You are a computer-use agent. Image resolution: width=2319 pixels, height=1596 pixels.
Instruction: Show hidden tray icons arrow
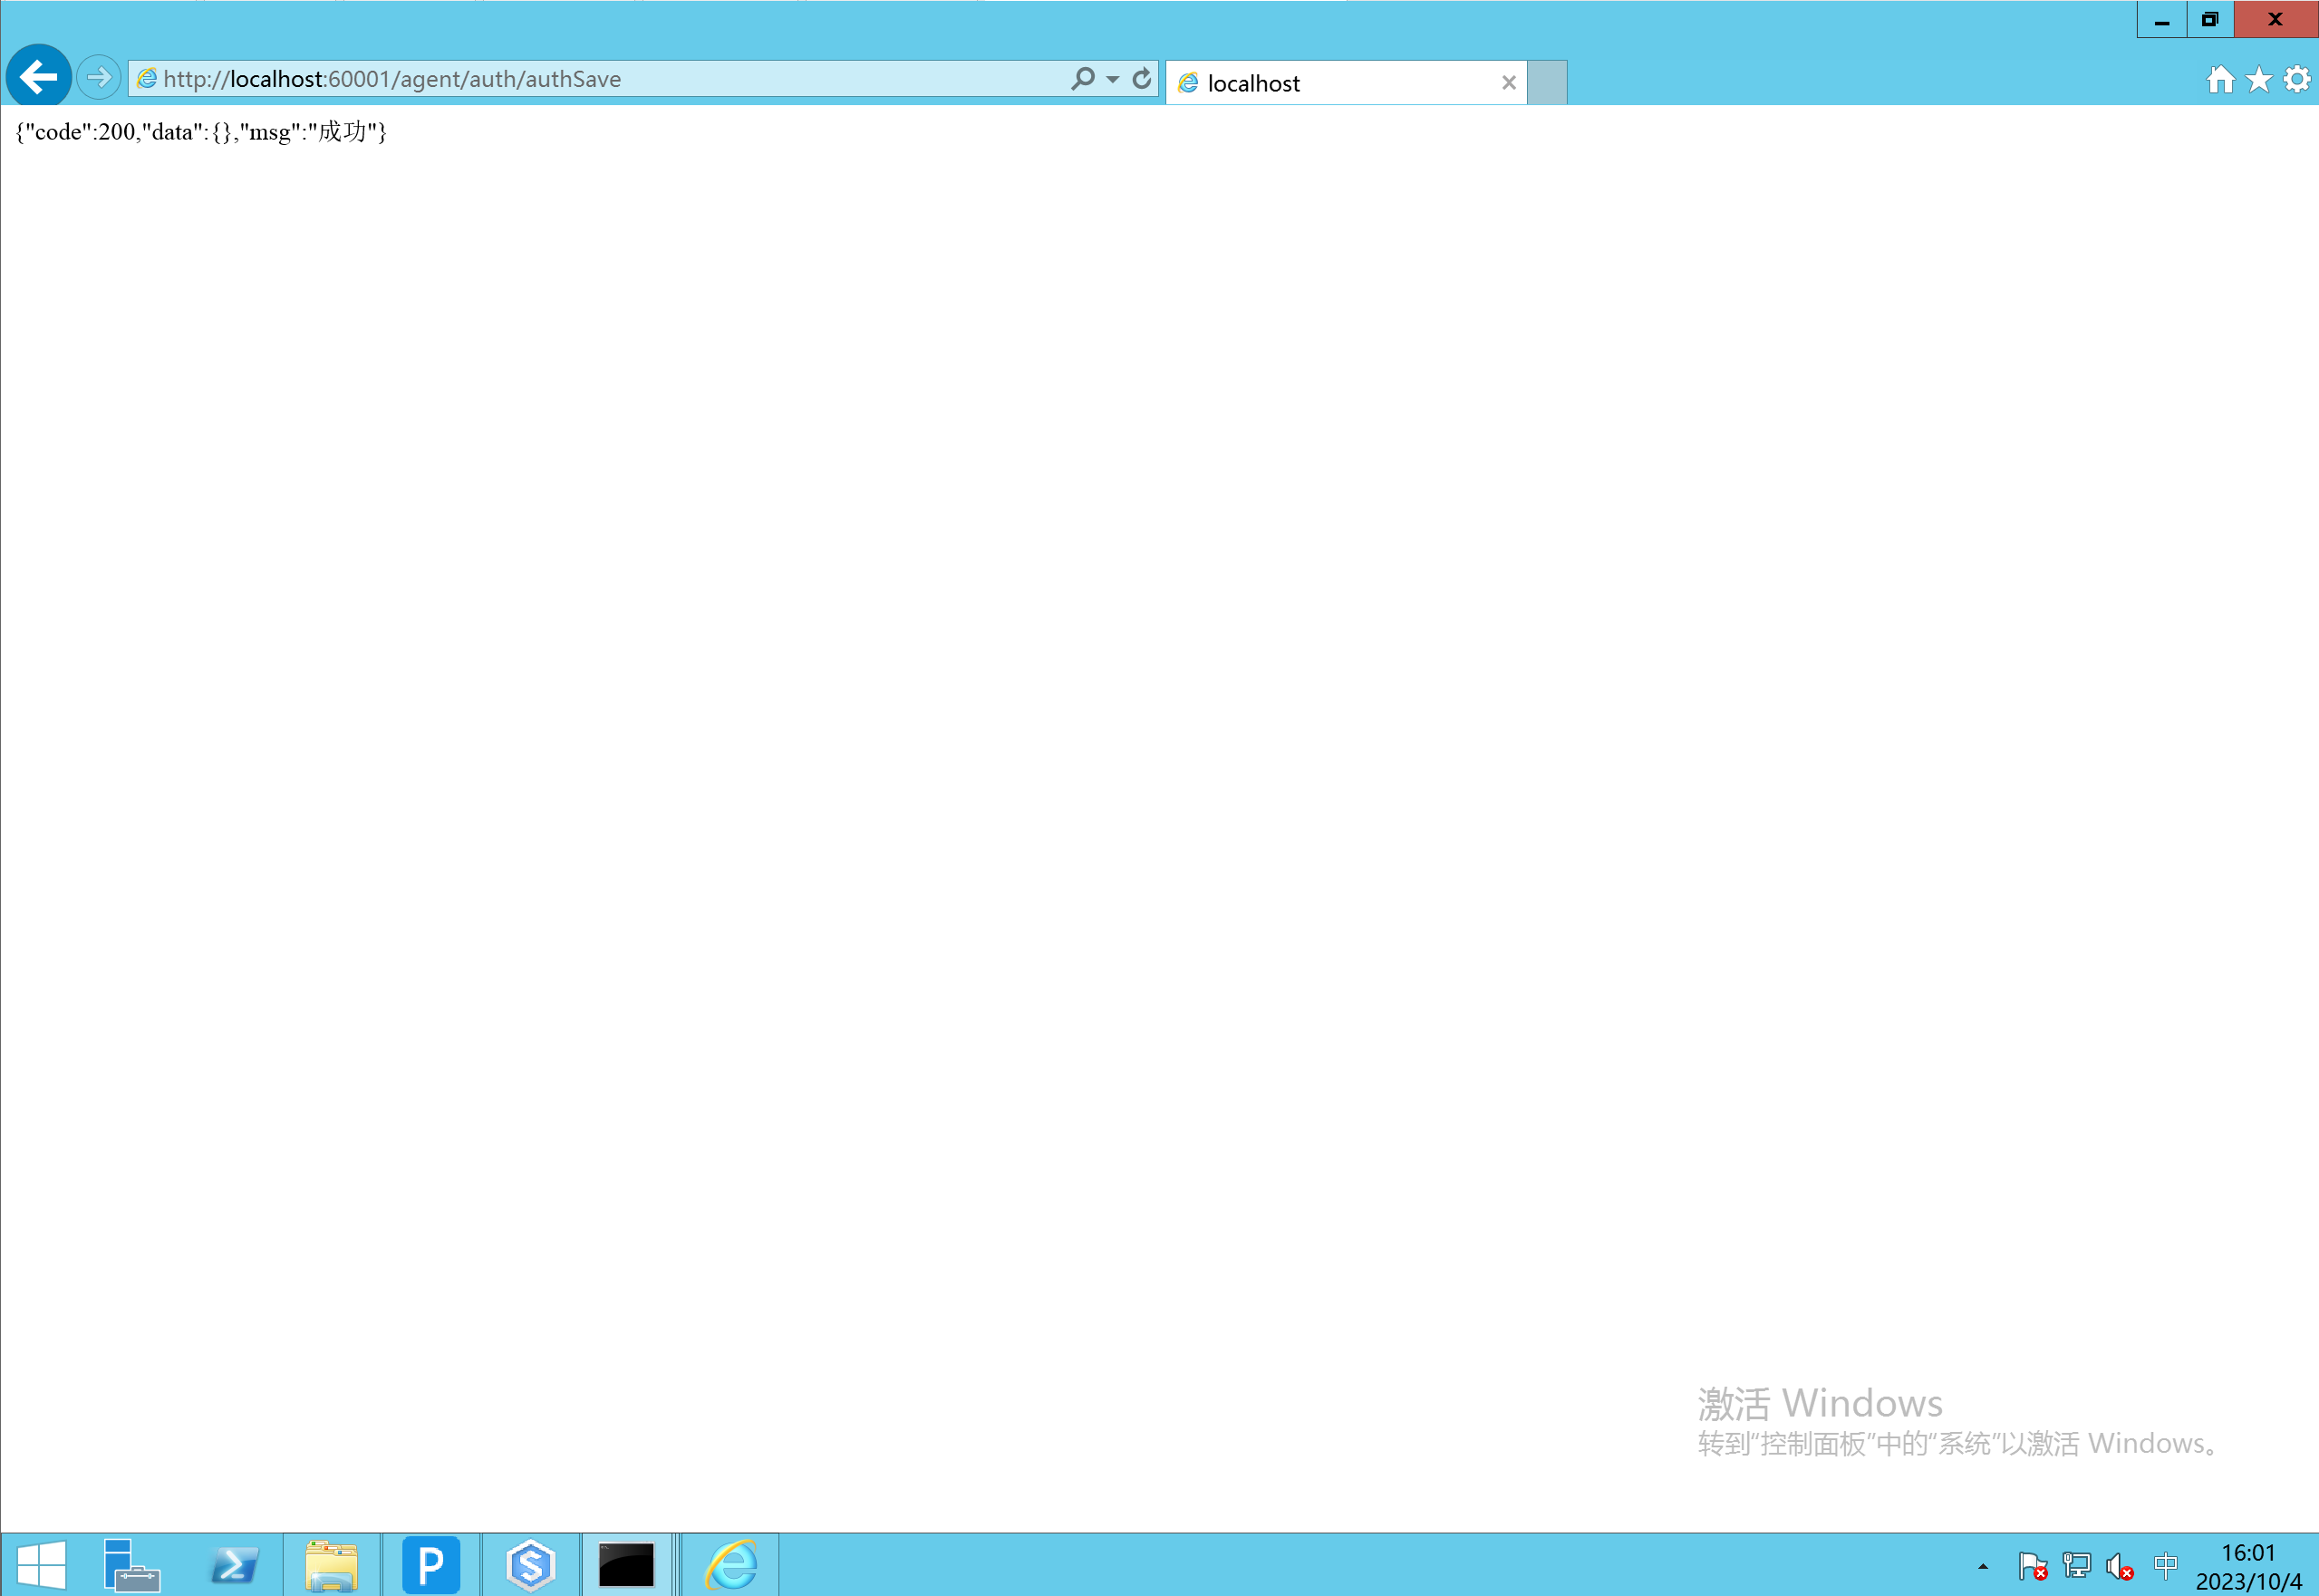1982,1566
